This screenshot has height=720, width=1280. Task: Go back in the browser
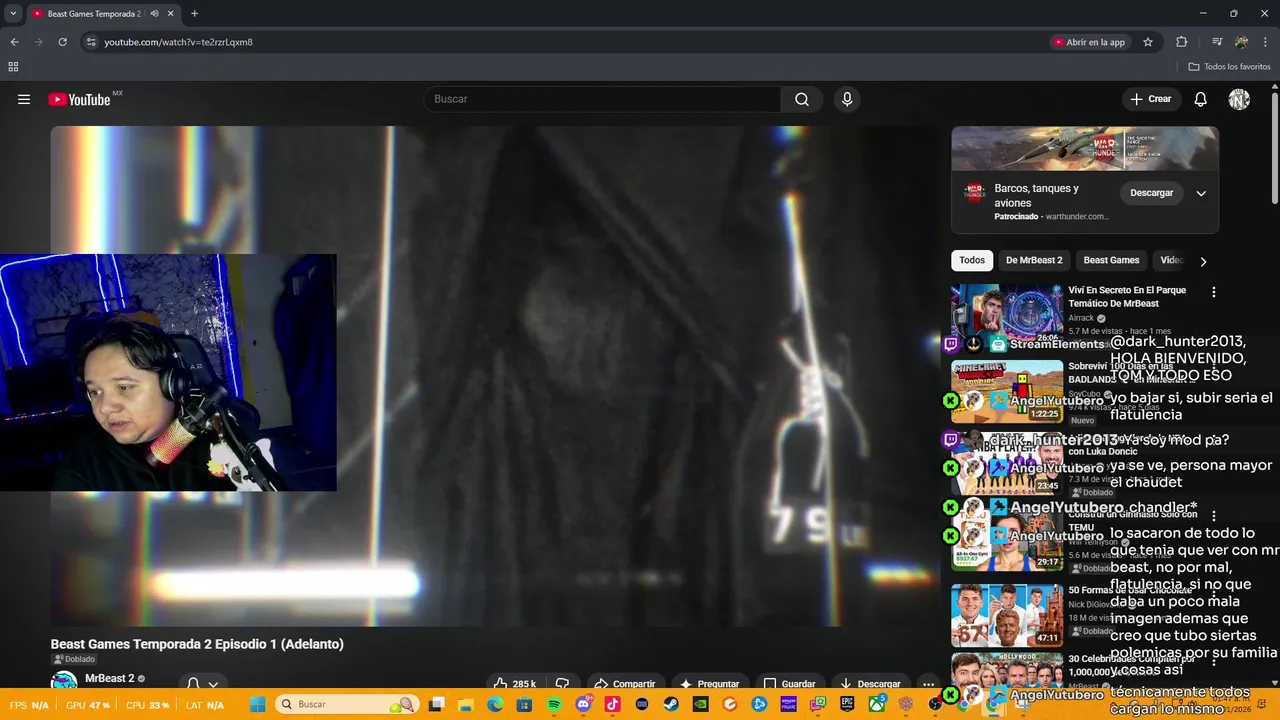tap(15, 42)
